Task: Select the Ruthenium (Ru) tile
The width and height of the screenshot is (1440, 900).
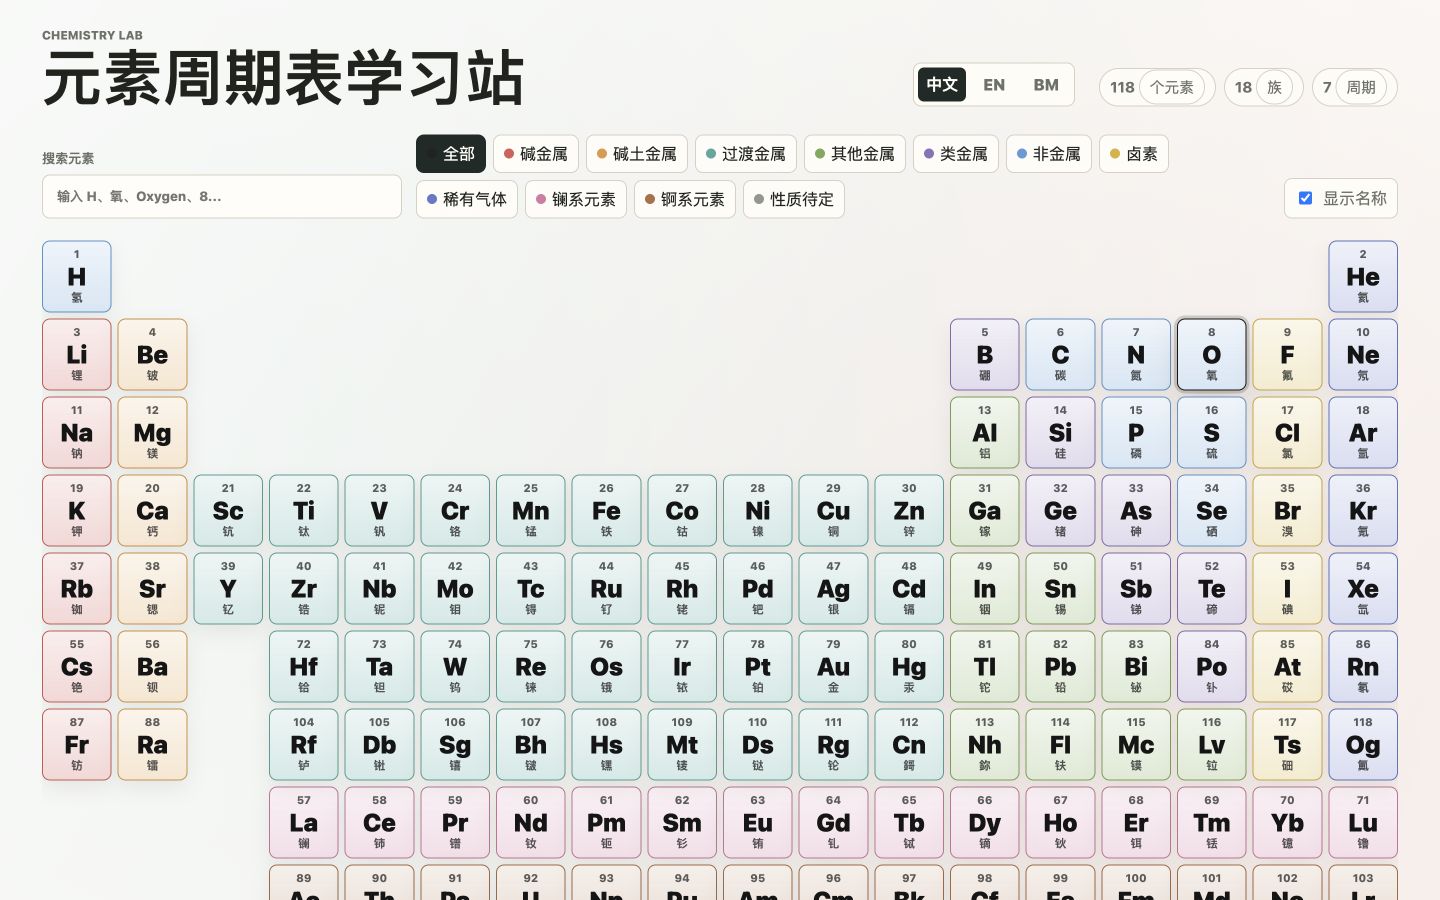Action: 606,588
